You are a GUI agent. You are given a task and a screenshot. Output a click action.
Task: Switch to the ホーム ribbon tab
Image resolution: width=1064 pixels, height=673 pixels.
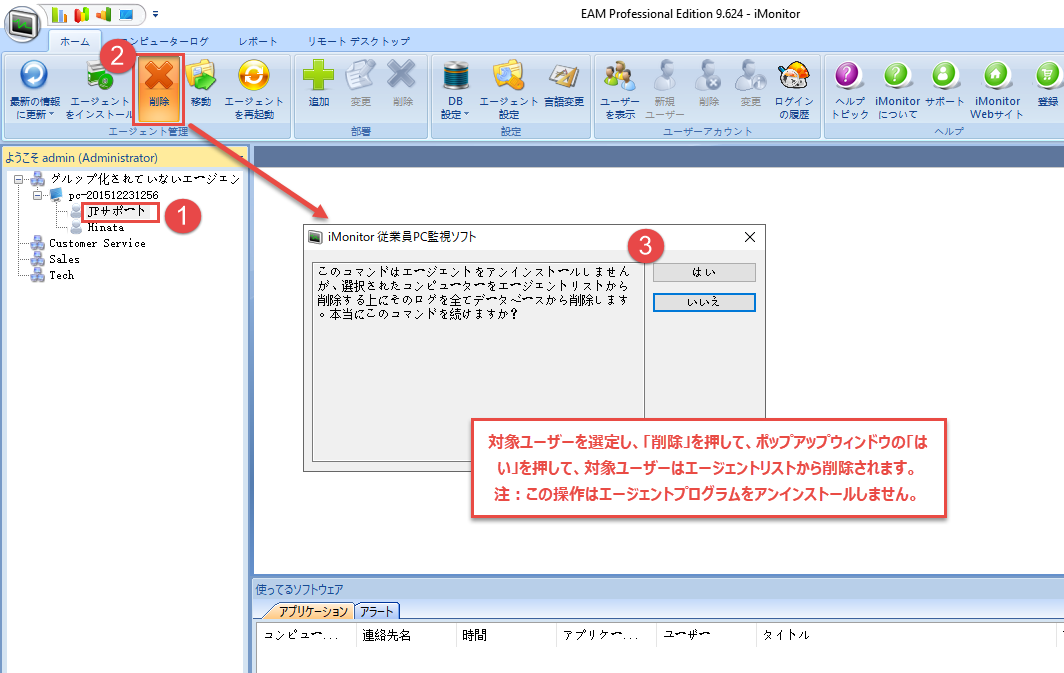click(x=75, y=41)
